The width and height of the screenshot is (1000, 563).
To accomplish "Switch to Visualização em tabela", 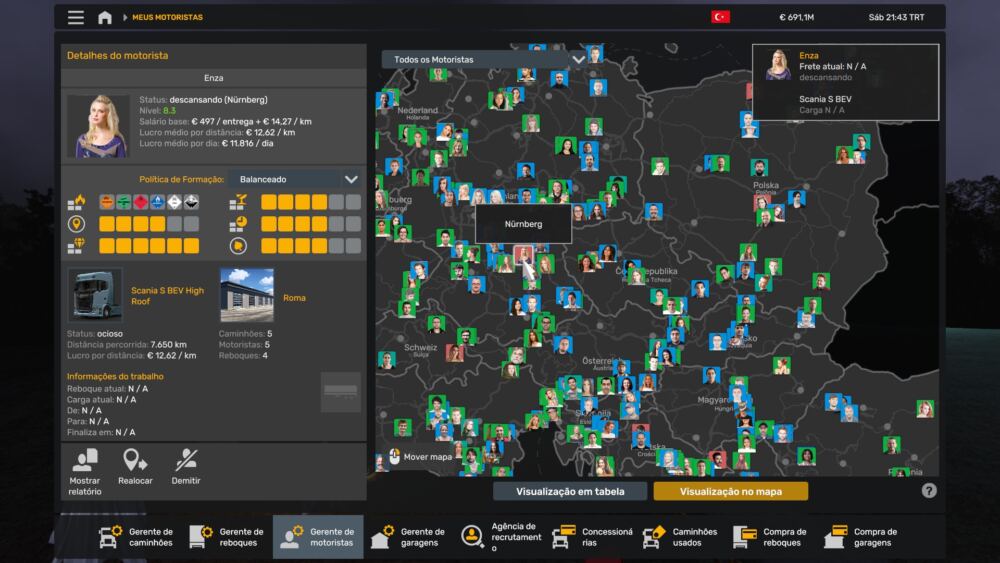I will tap(570, 491).
